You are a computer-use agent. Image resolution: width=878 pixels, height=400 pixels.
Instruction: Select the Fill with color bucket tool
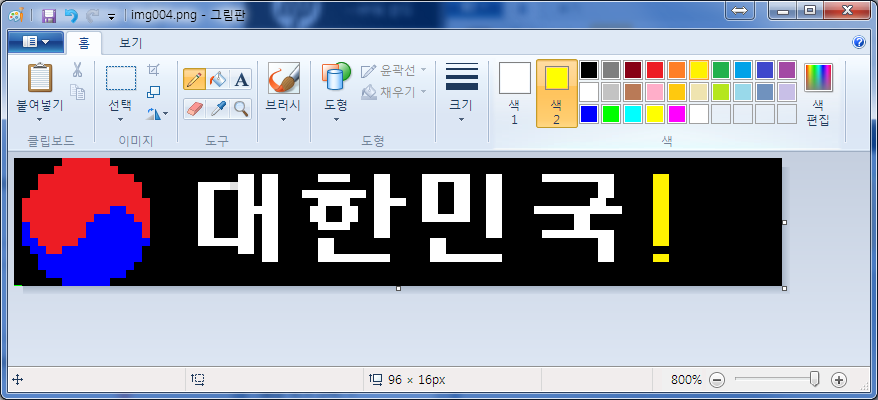217,80
